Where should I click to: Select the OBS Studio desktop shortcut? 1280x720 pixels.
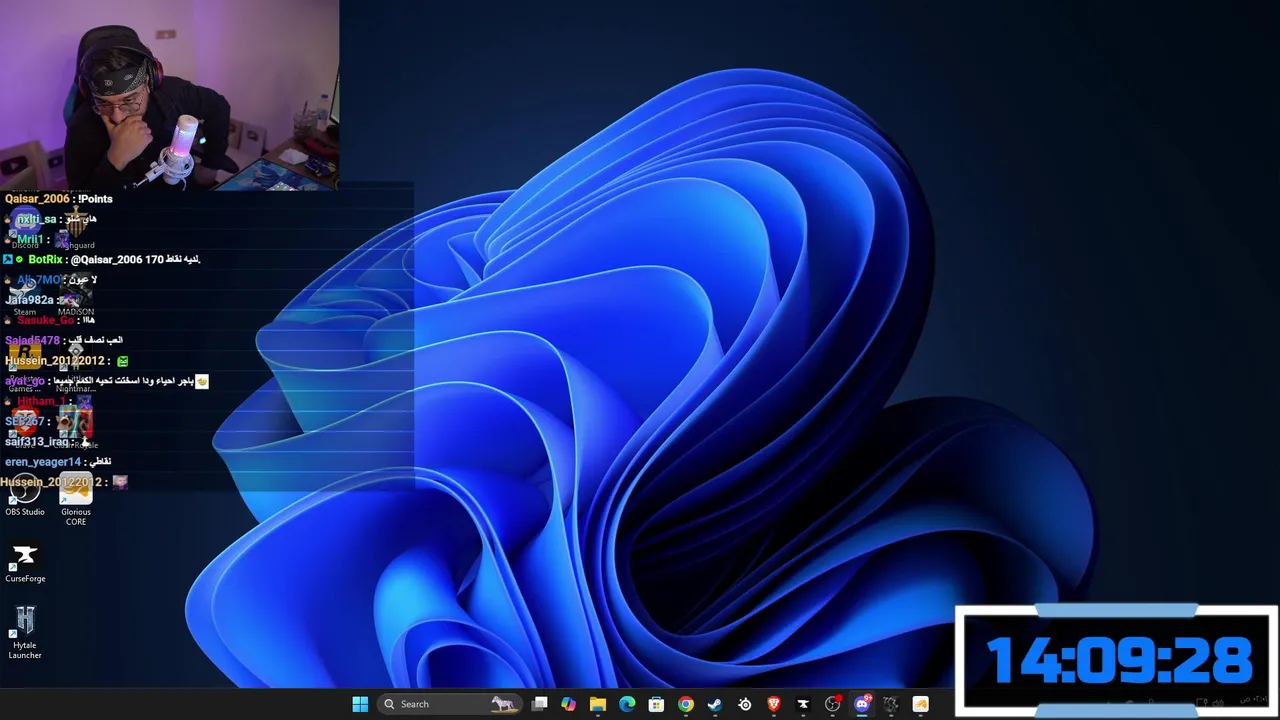tap(25, 495)
